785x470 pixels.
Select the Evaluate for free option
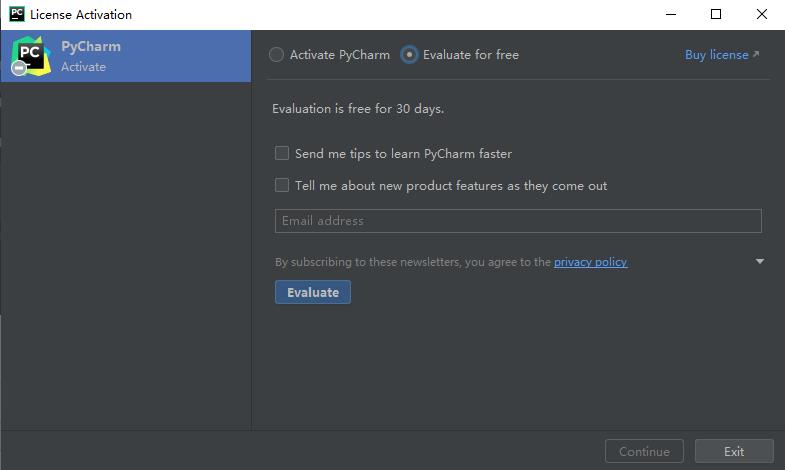(409, 55)
